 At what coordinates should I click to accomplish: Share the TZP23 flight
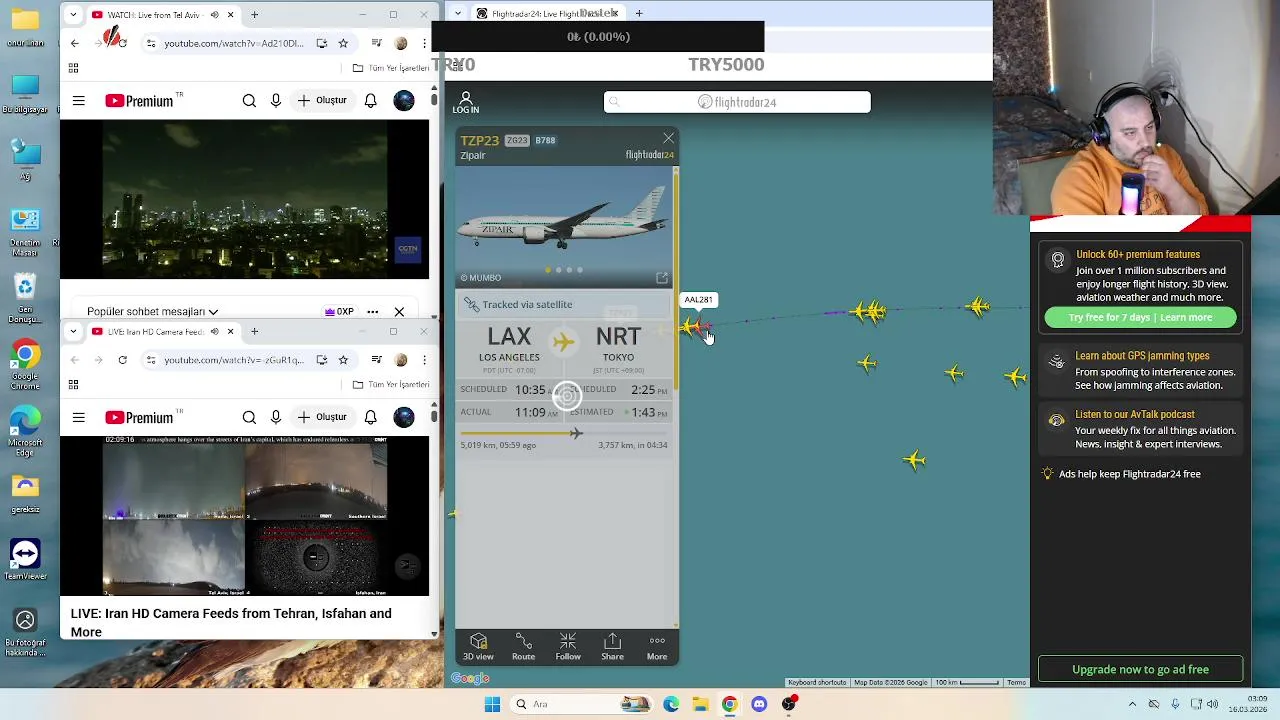point(612,646)
